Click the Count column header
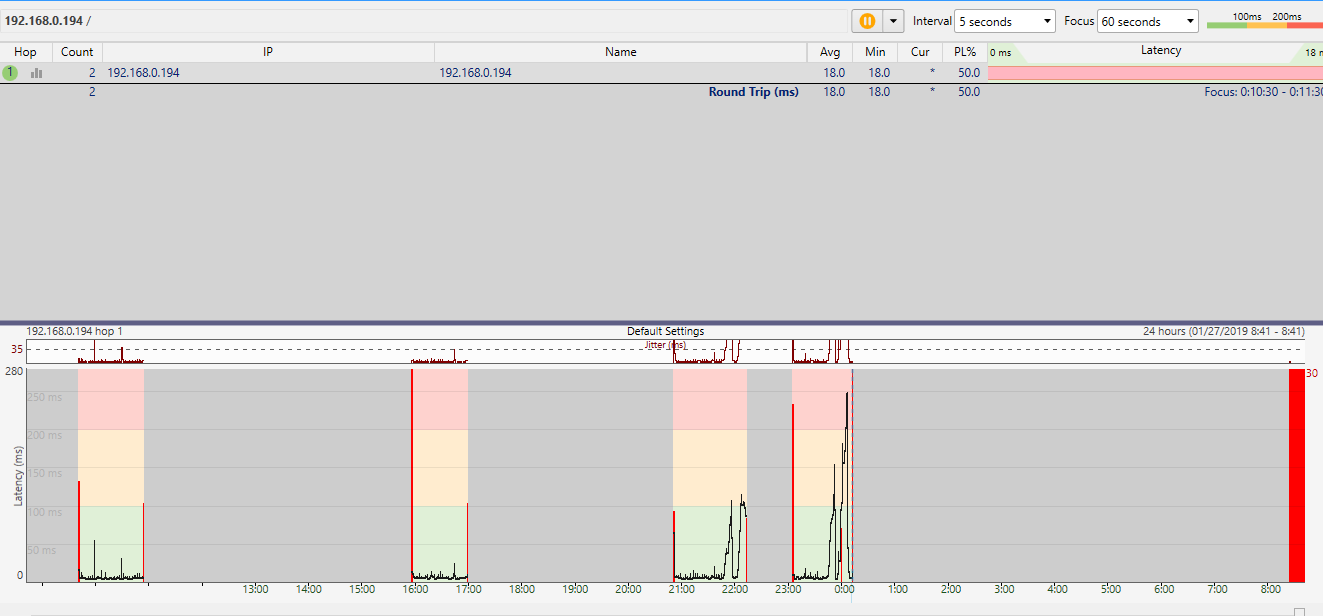The width and height of the screenshot is (1323, 616). (x=77, y=52)
